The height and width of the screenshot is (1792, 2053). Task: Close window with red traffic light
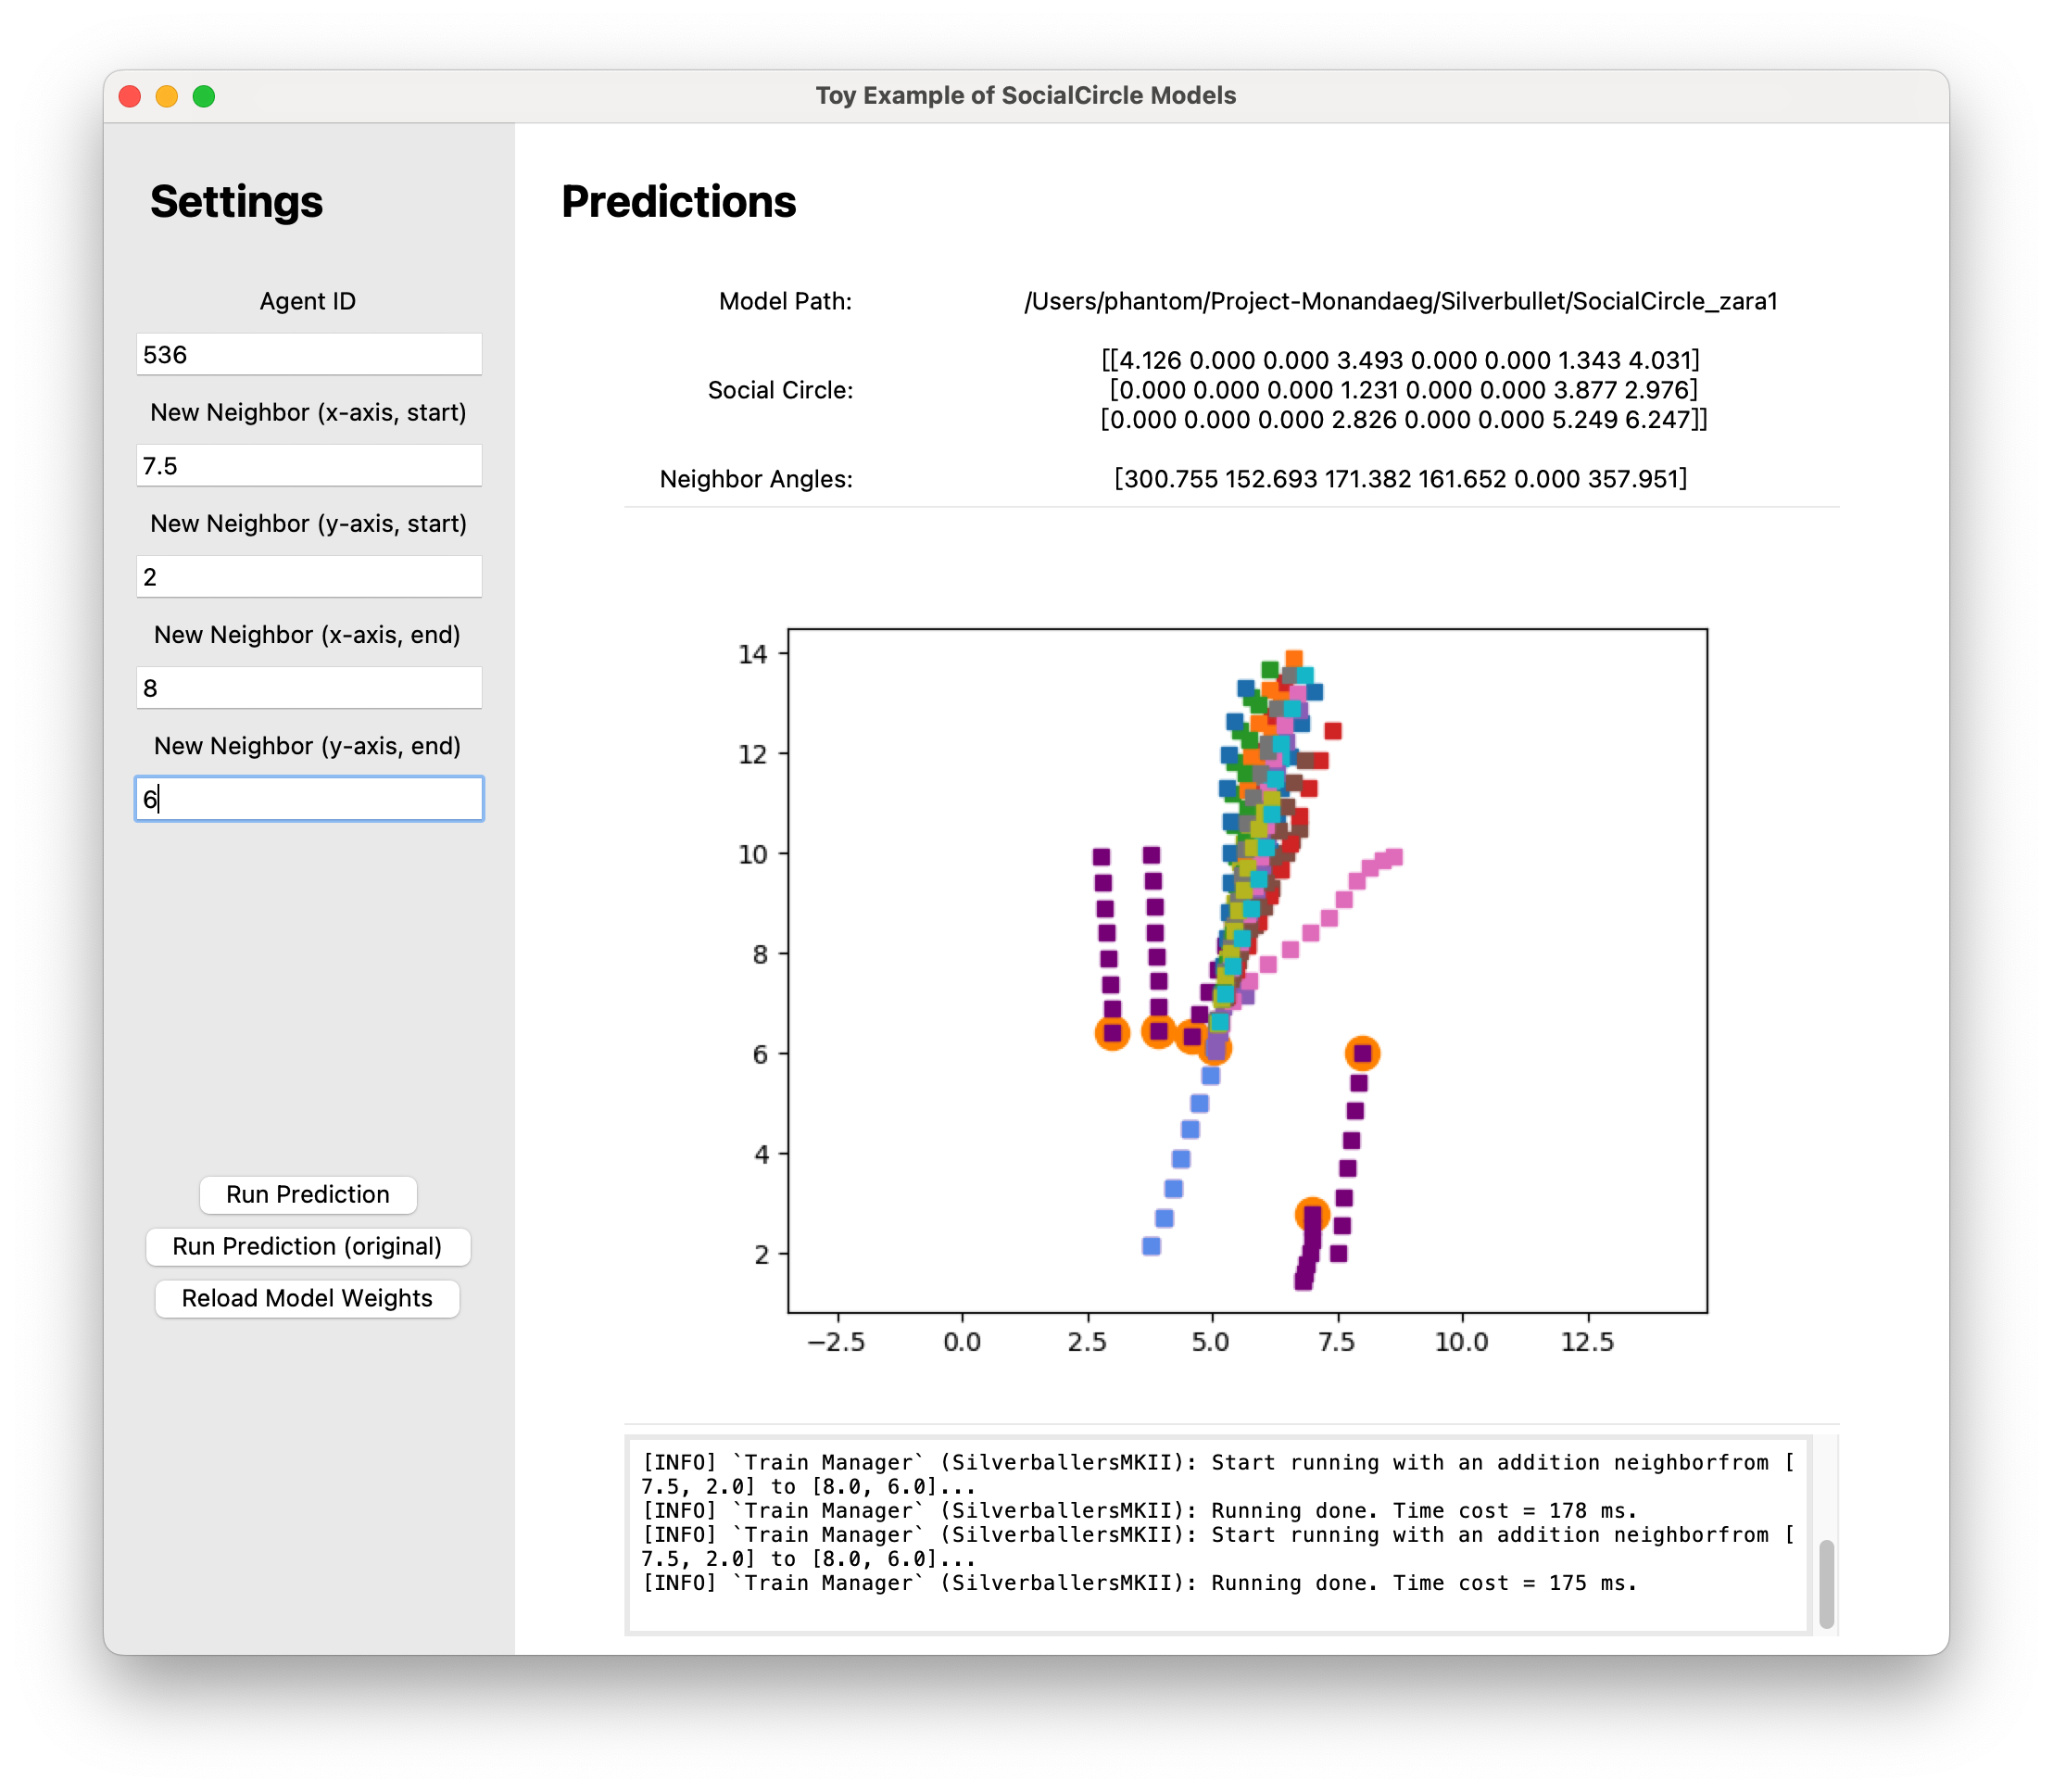[x=130, y=96]
